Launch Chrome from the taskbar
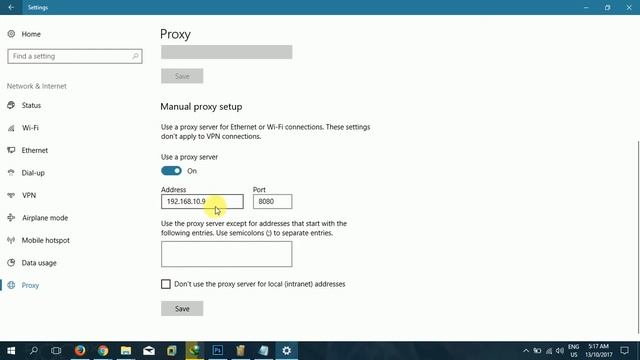 [x=103, y=351]
